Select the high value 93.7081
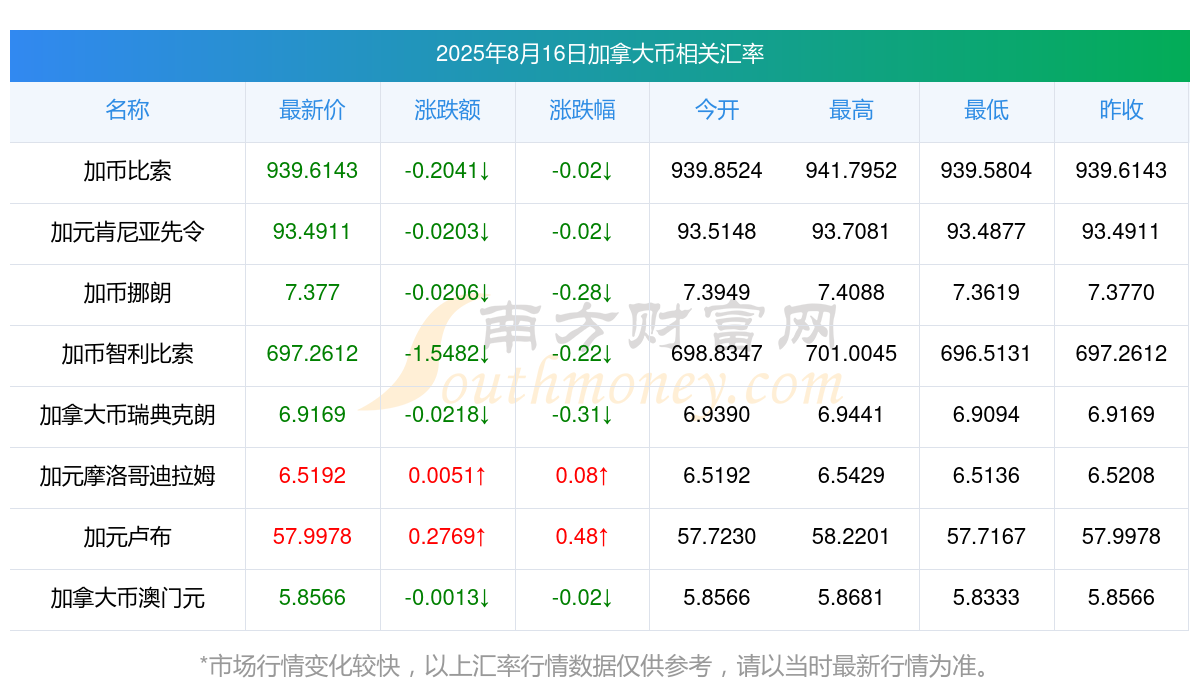Image resolution: width=1200 pixels, height=698 pixels. (x=851, y=232)
